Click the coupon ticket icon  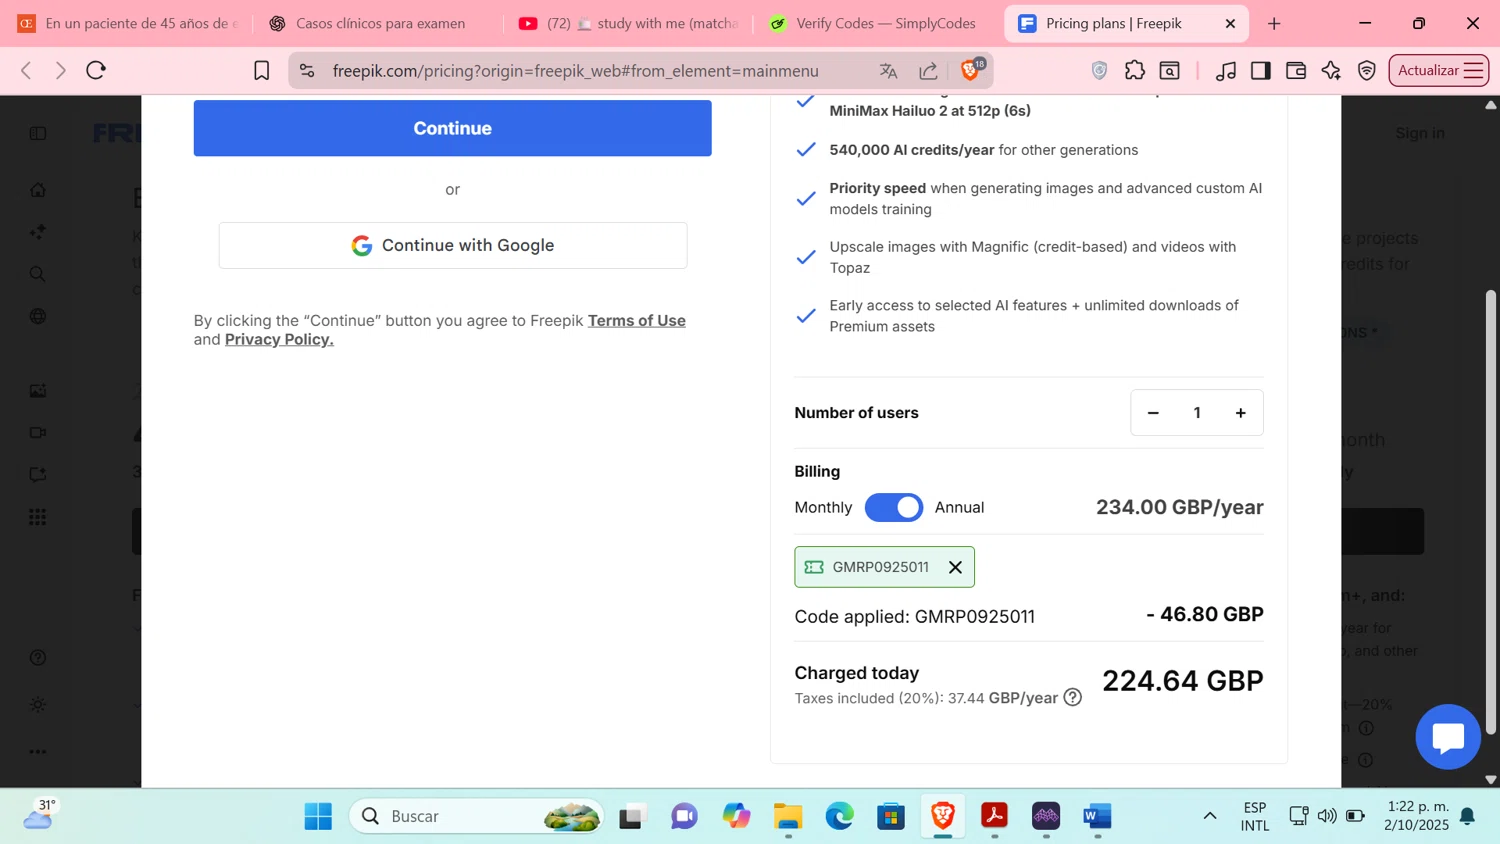pos(814,567)
